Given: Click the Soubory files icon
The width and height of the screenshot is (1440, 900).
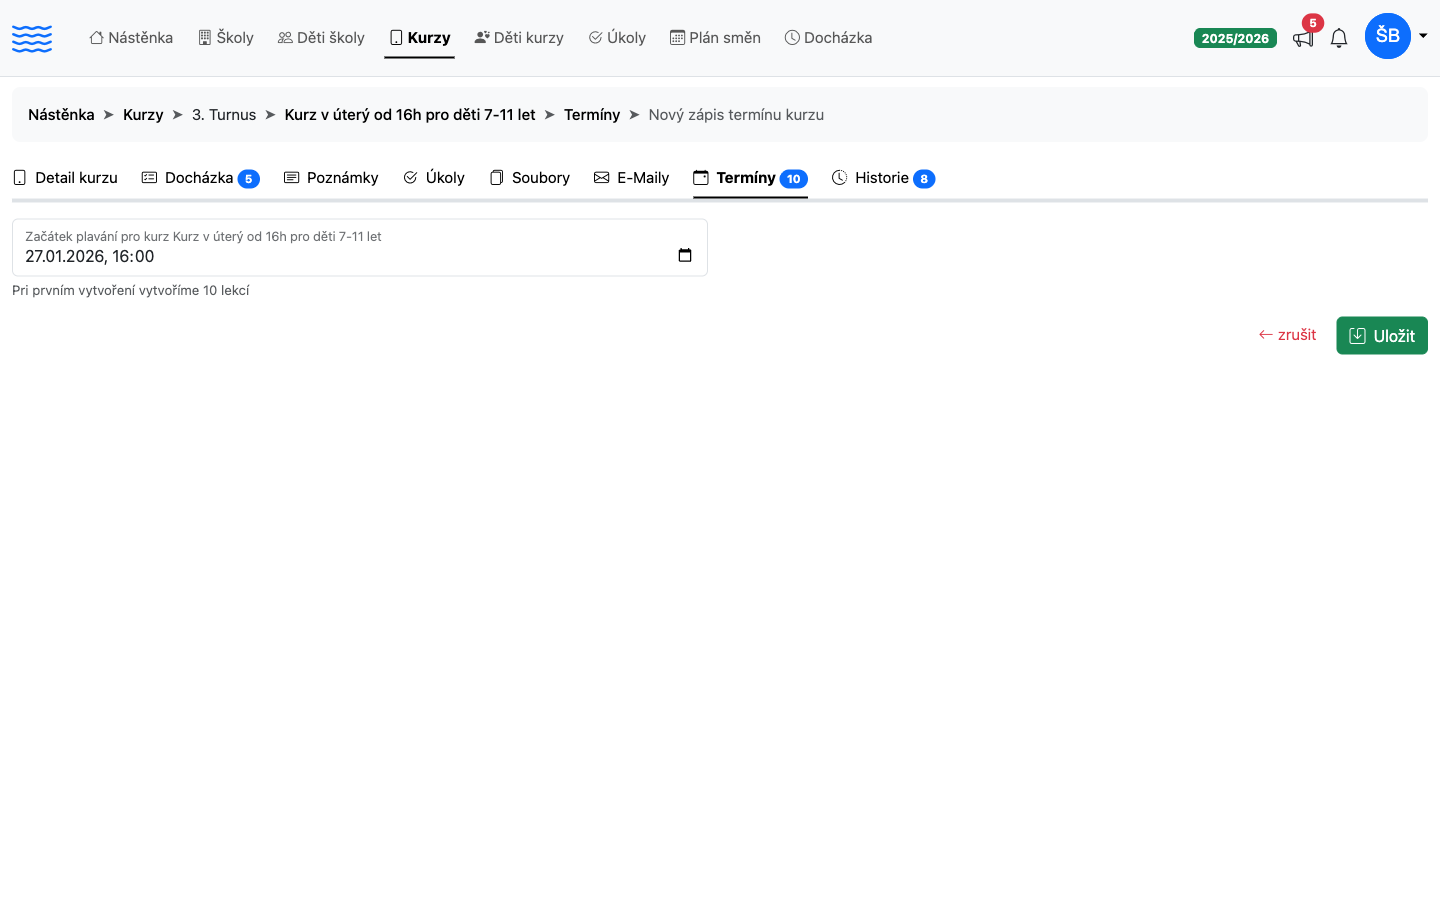Looking at the screenshot, I should [x=496, y=177].
